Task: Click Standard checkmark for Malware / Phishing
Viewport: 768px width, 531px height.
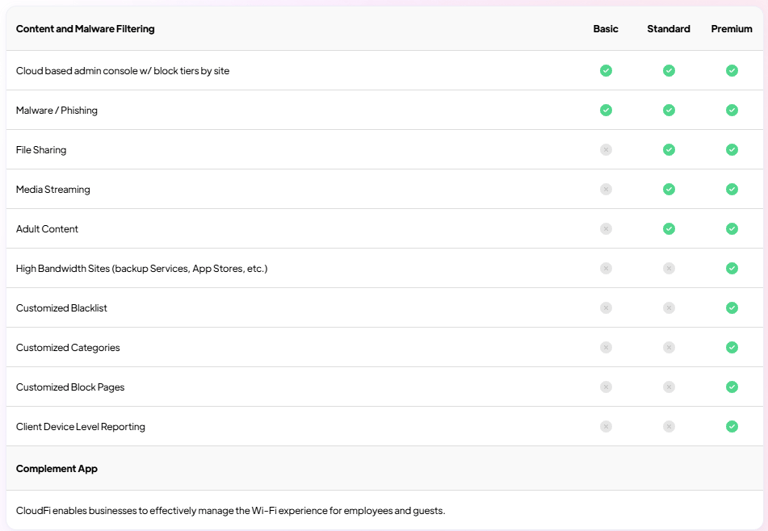Action: pyautogui.click(x=669, y=110)
